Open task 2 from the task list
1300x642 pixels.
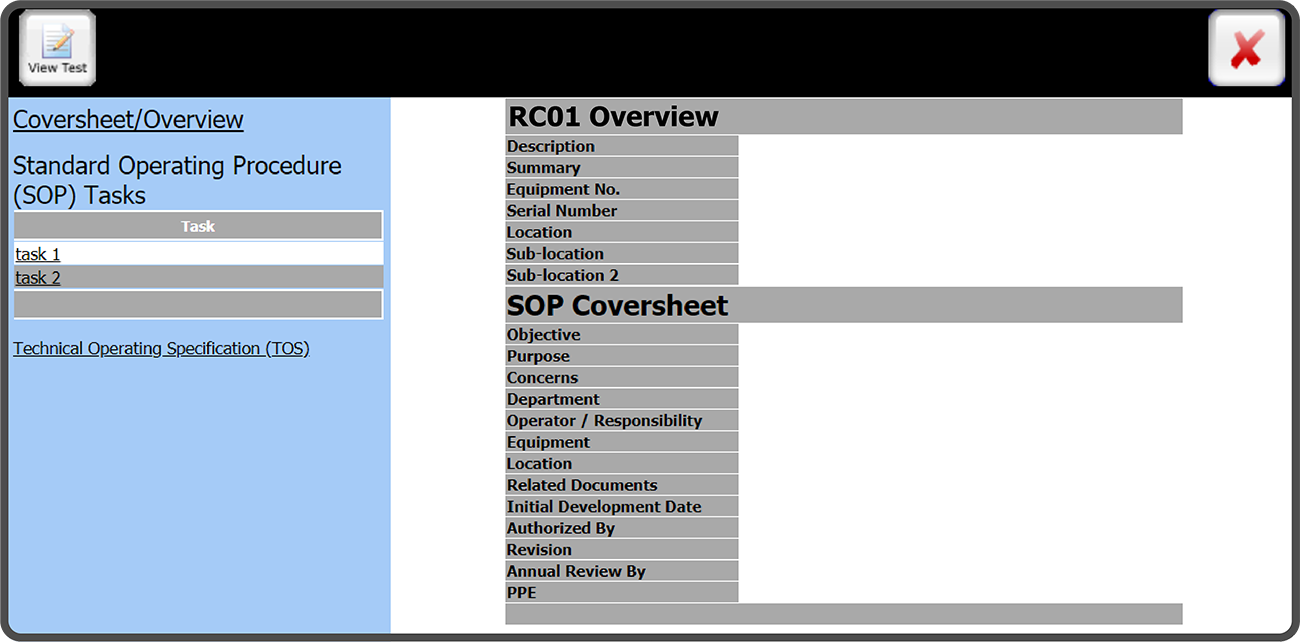pos(38,277)
